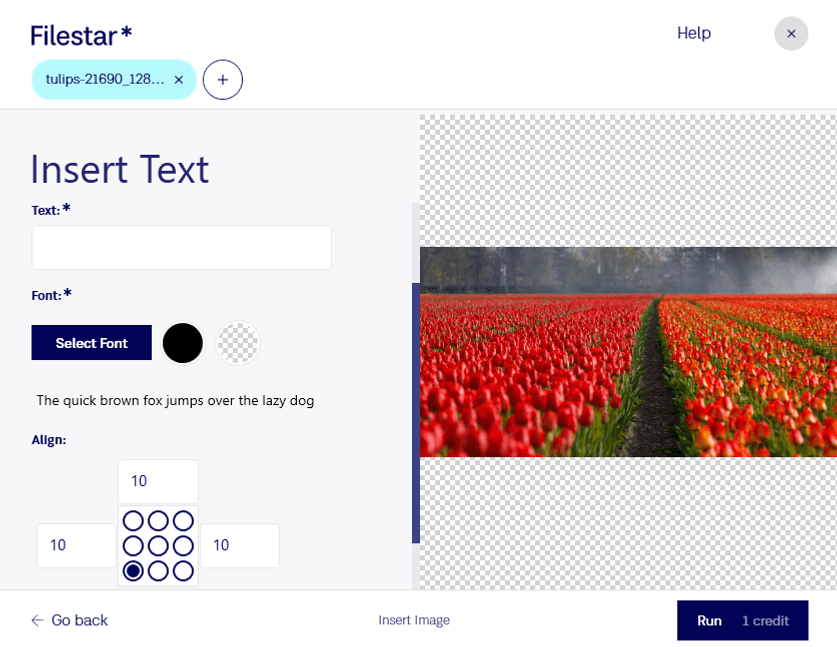Remove the tulips-21690_128 file chip
837x647 pixels.
click(x=179, y=80)
